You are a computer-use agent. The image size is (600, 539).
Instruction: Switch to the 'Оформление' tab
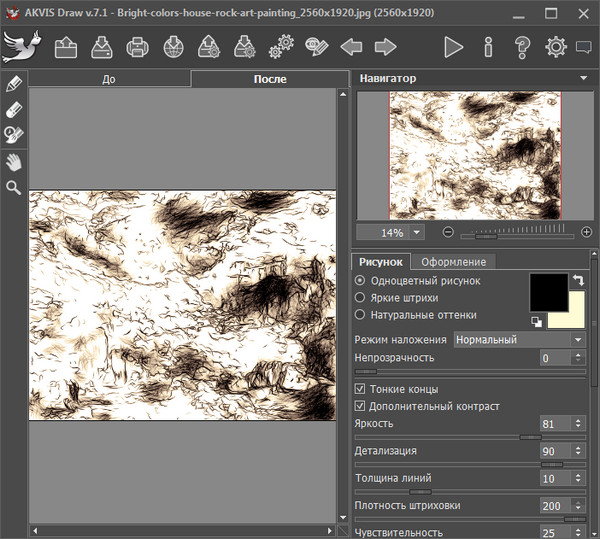click(454, 262)
